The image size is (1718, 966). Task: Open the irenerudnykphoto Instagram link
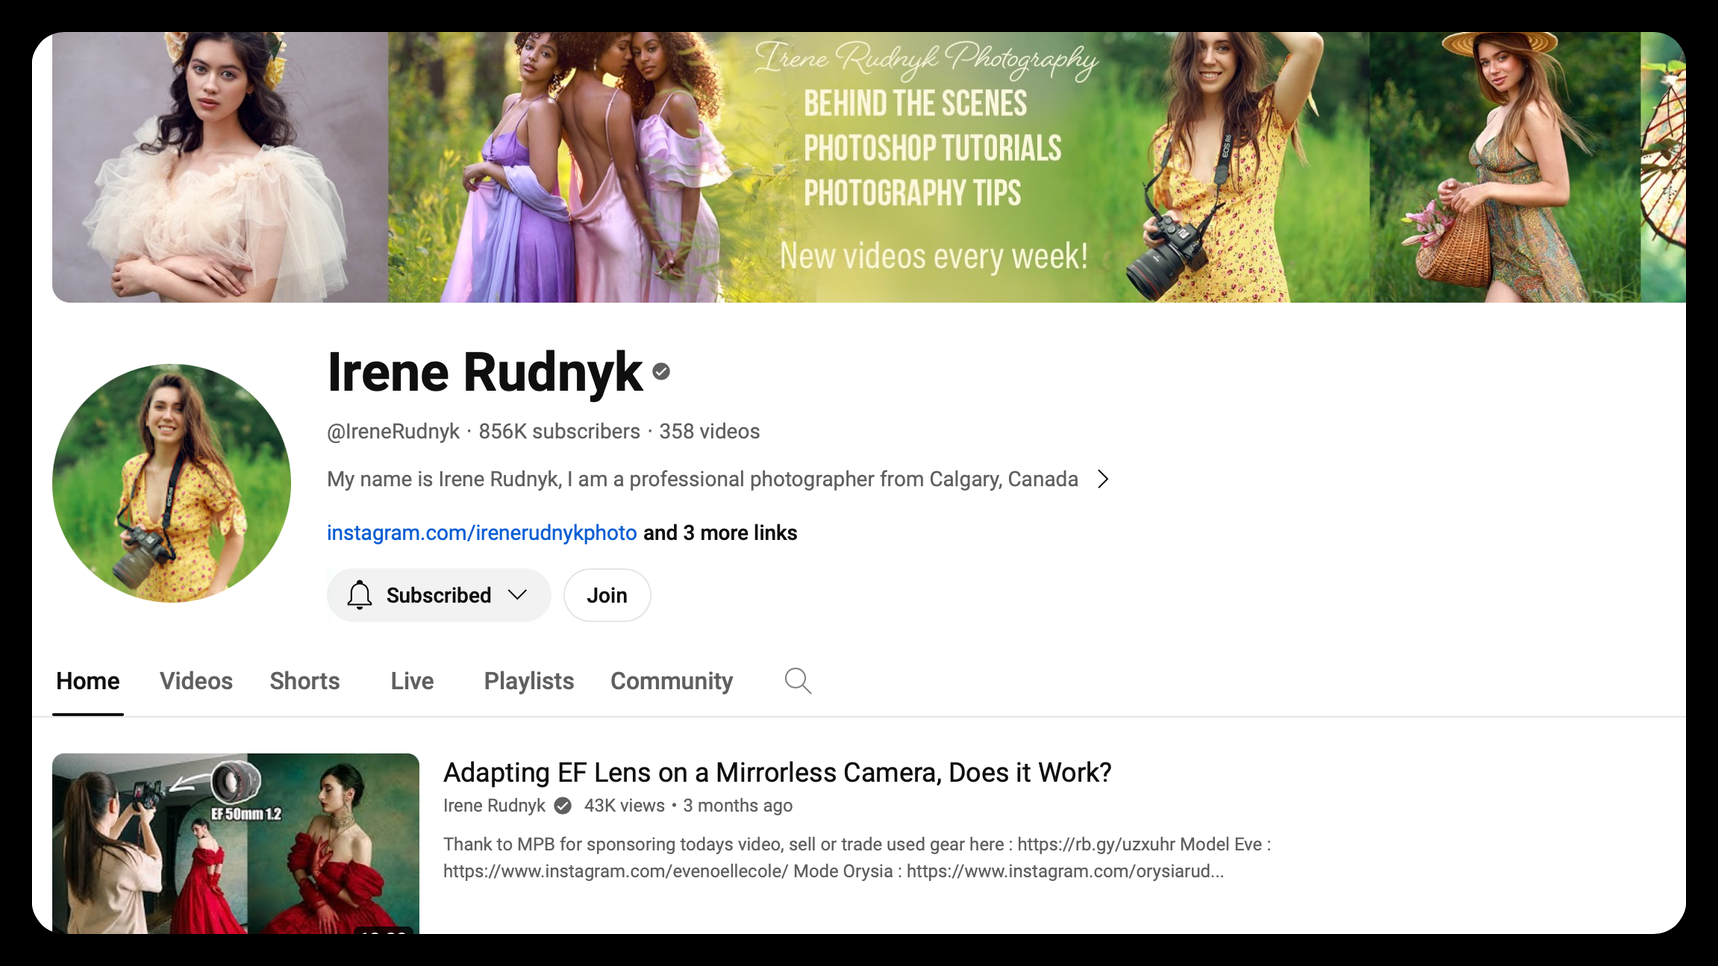(481, 533)
